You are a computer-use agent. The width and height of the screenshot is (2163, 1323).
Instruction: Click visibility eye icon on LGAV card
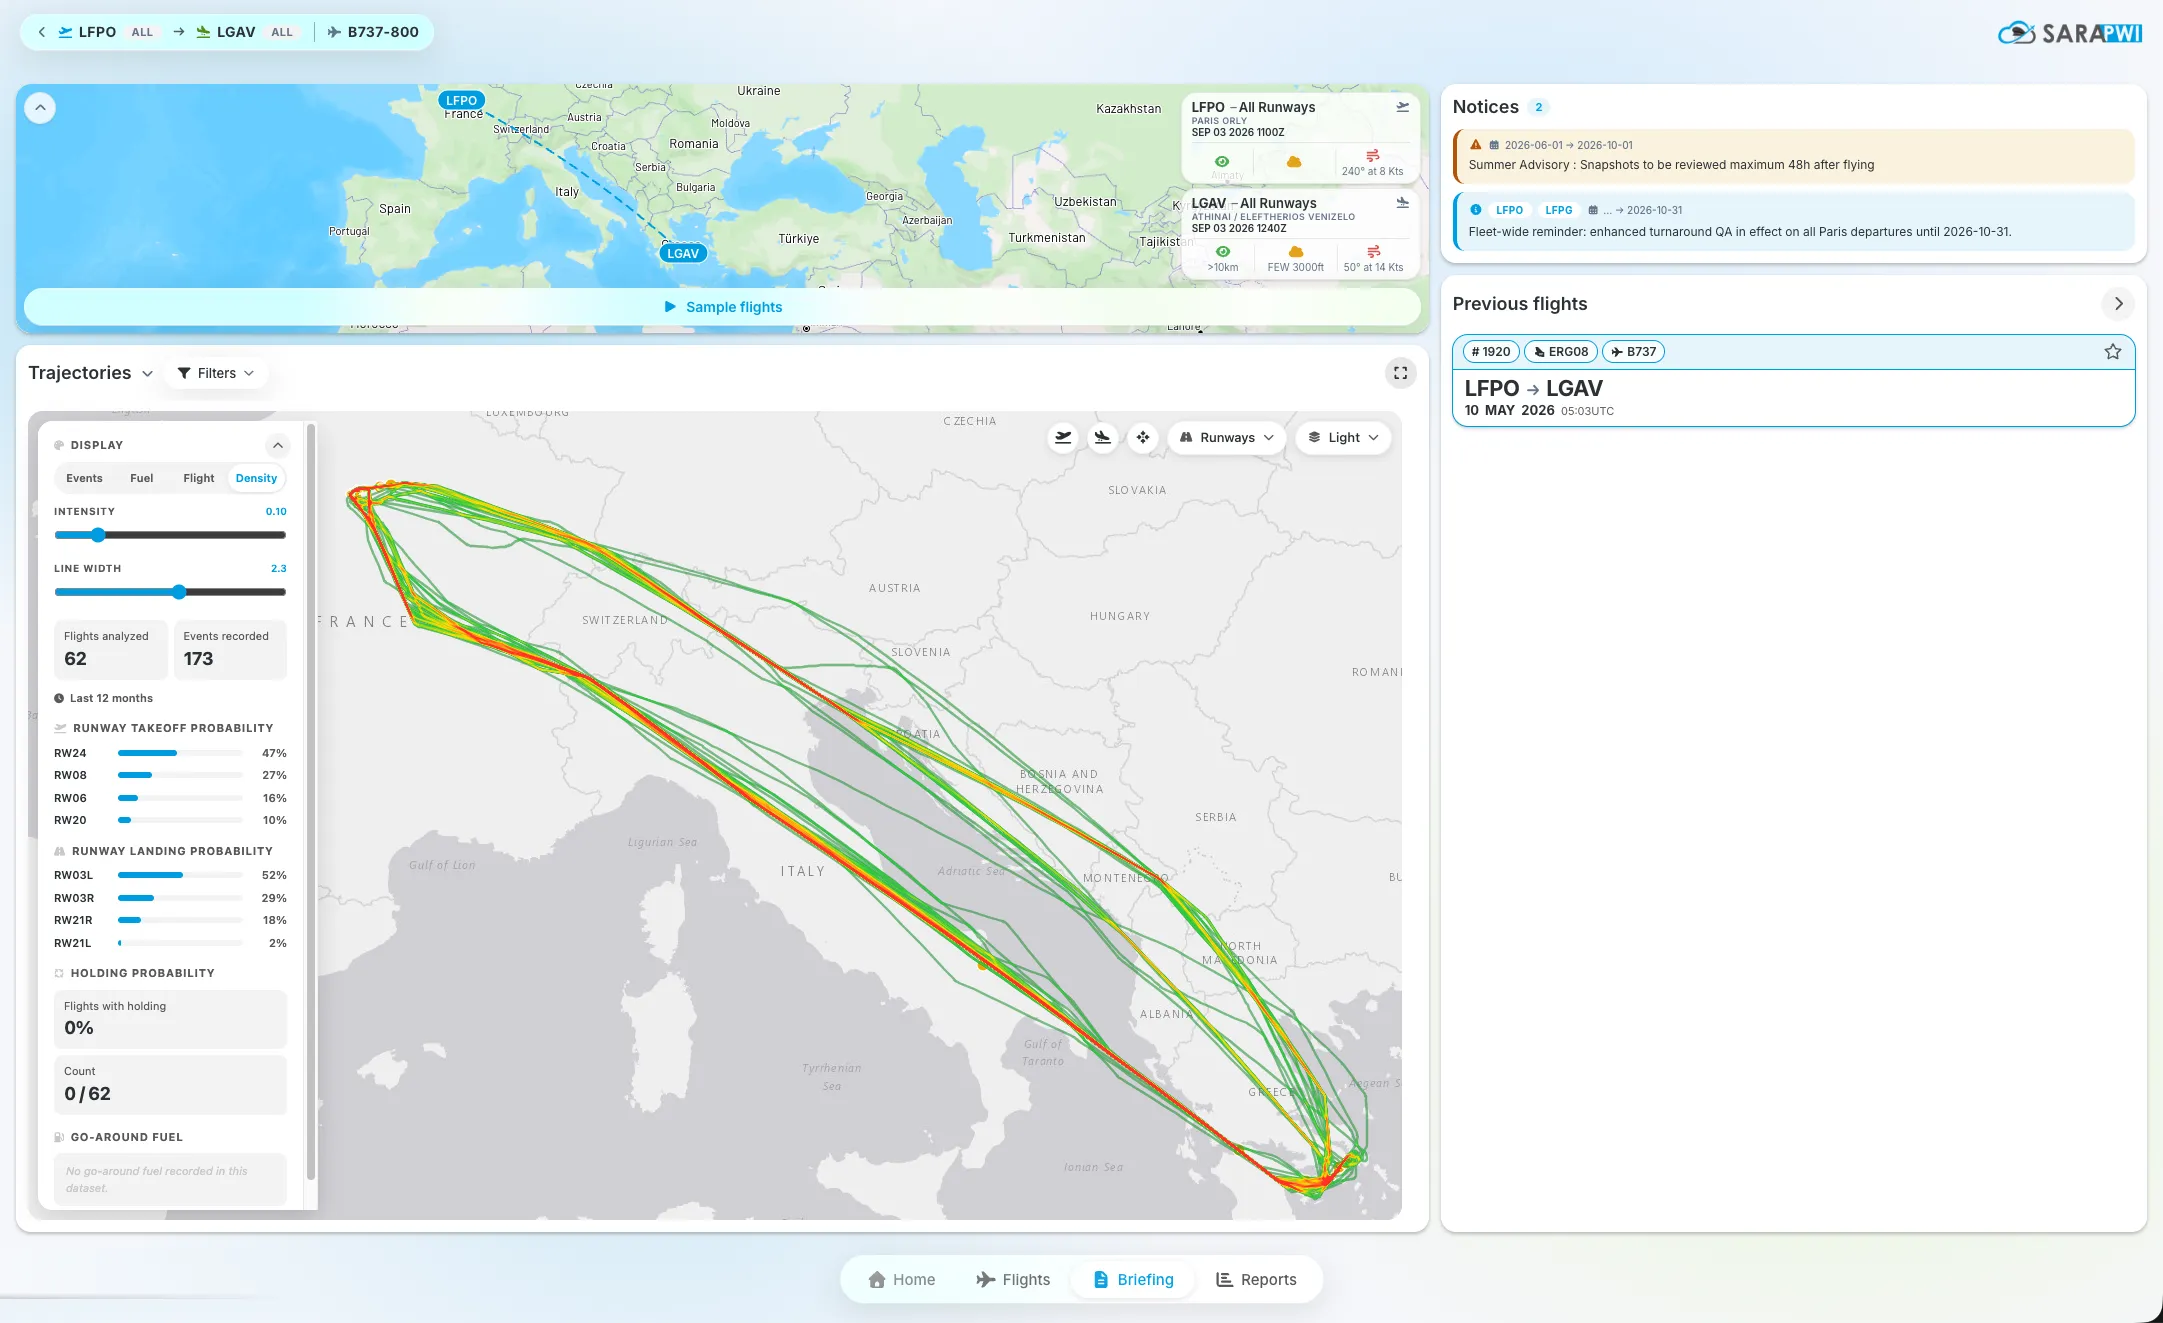[x=1222, y=252]
